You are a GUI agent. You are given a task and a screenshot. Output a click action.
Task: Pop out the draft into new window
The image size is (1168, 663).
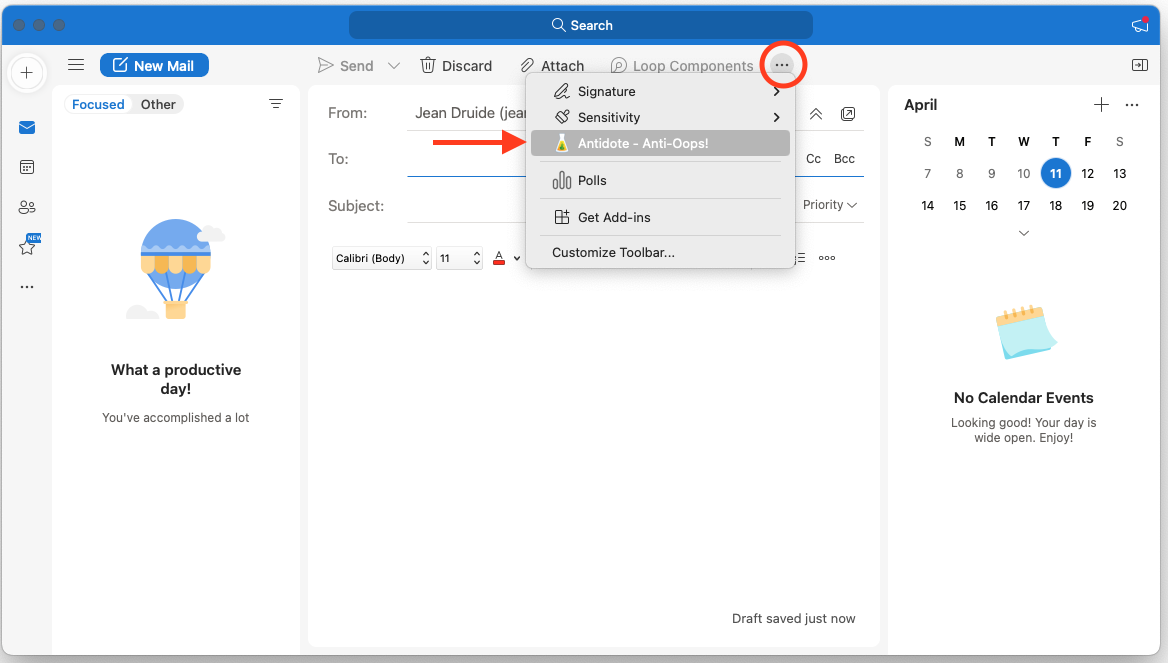click(848, 114)
